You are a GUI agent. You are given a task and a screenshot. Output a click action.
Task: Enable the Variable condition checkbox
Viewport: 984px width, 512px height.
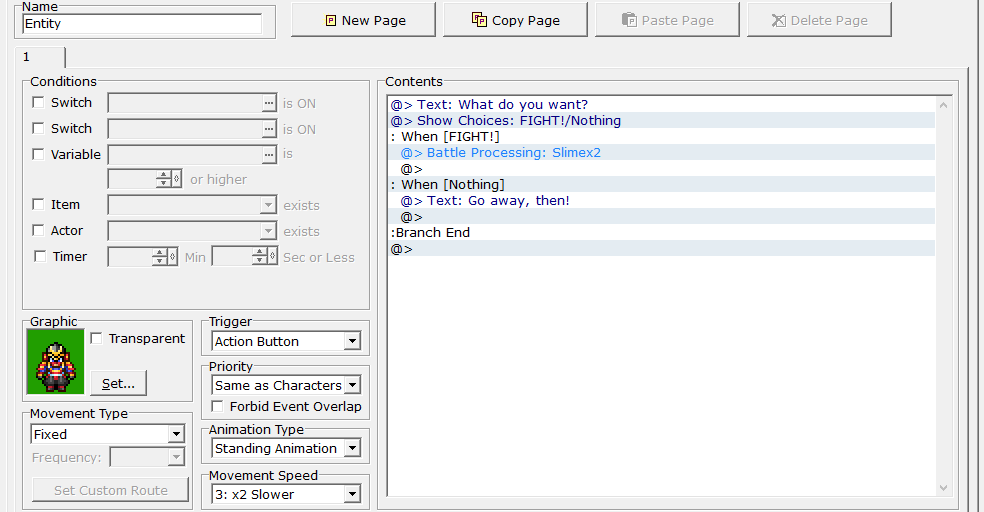point(39,155)
